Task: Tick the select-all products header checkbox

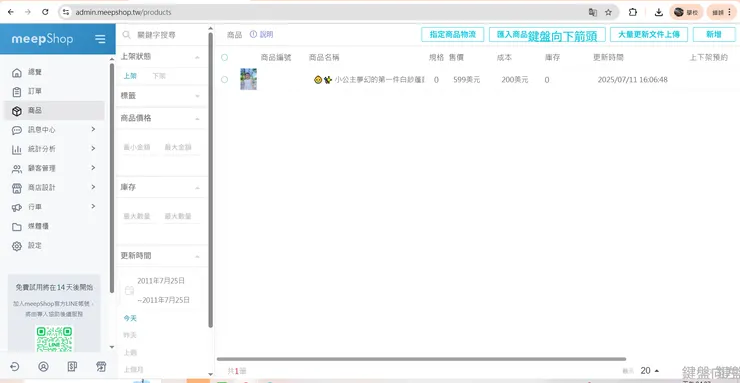Action: click(225, 58)
